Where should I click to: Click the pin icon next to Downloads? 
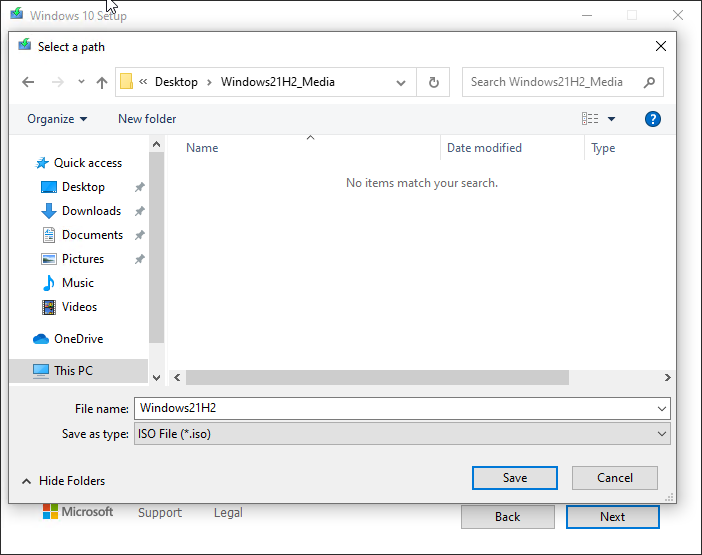point(140,211)
